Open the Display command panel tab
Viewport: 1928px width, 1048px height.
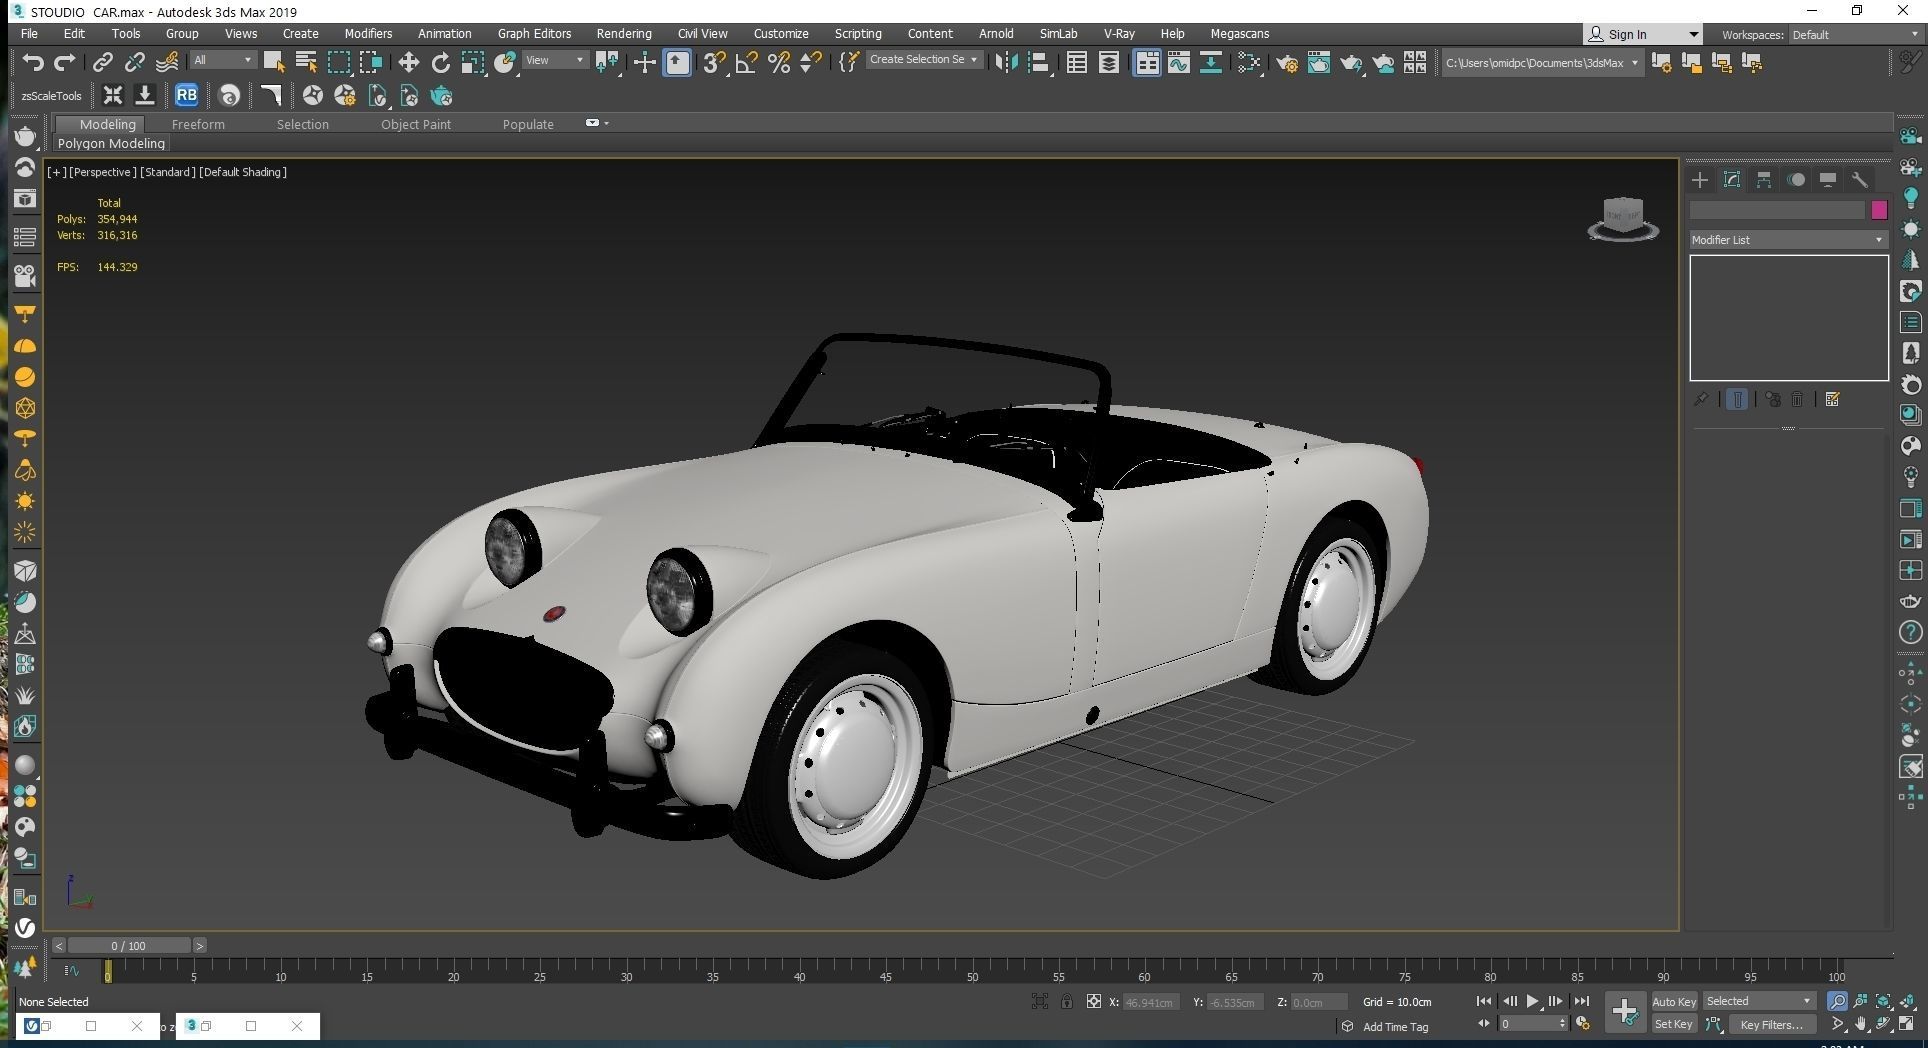tap(1828, 180)
